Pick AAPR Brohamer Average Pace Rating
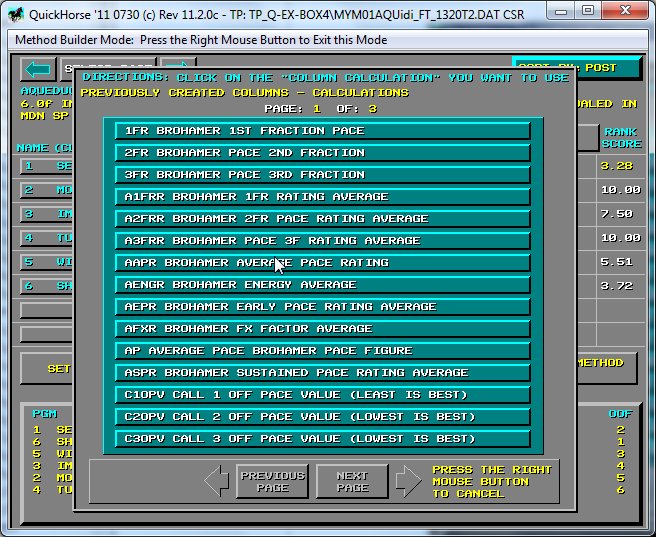The height and width of the screenshot is (537, 656). [322, 263]
